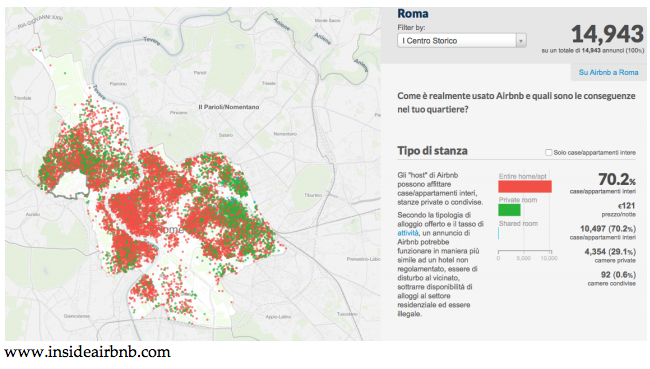Viewport: 650px width, 369px height.
Task: Select the 'I Centro Storico' filter box
Action: coord(462,41)
